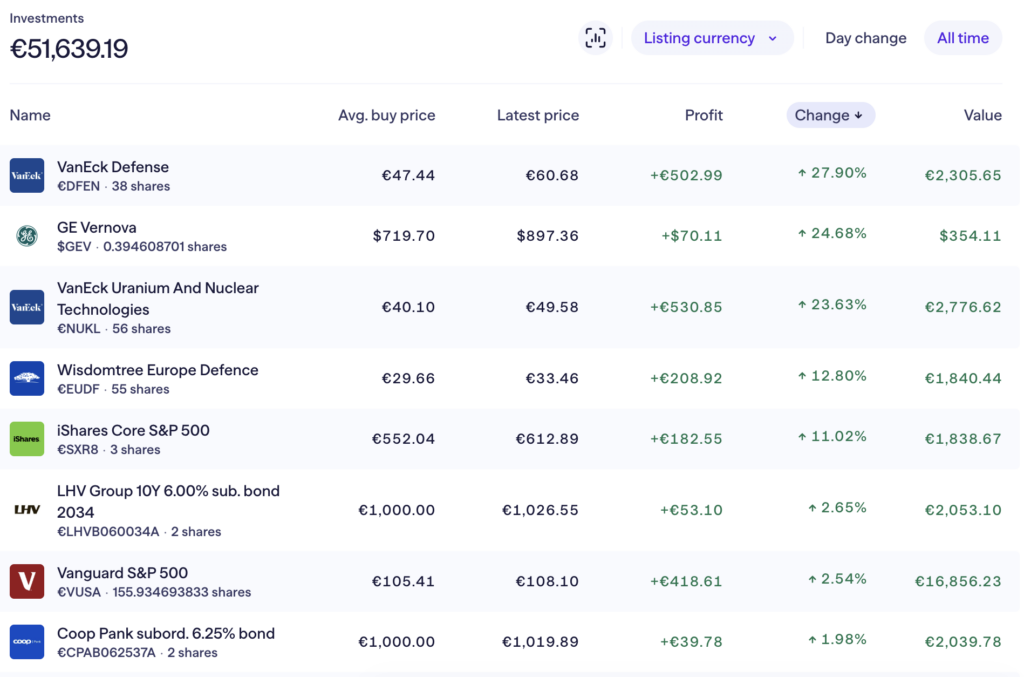
Task: Click the chart scan icon beside Listing currency
Action: [x=595, y=38]
